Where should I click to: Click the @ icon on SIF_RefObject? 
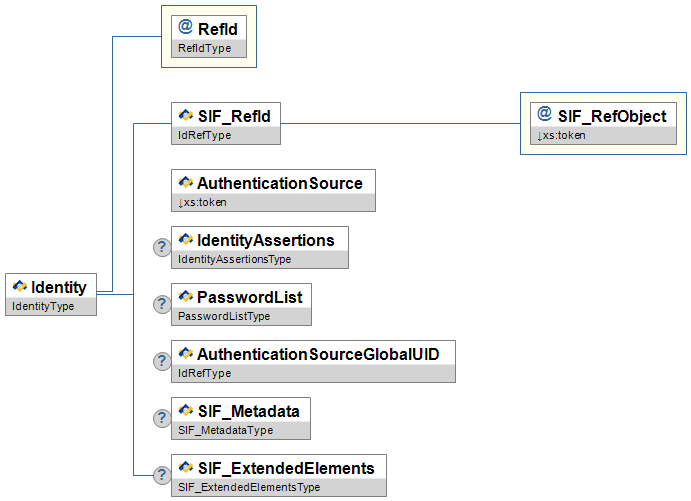(545, 115)
